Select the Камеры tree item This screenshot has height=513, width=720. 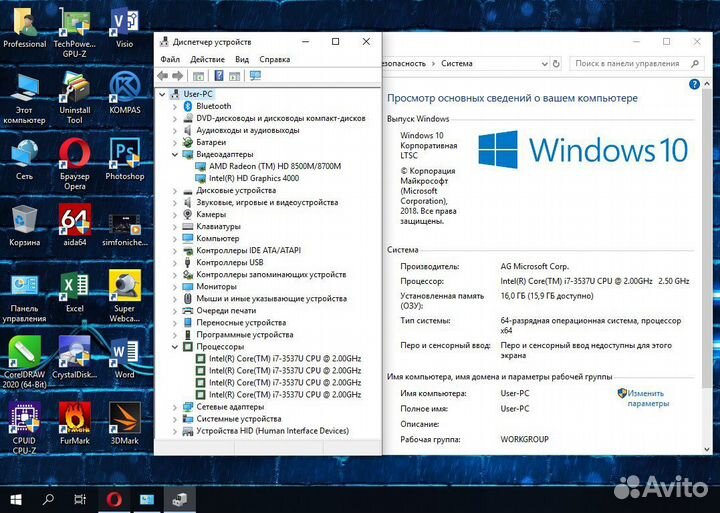[x=211, y=214]
